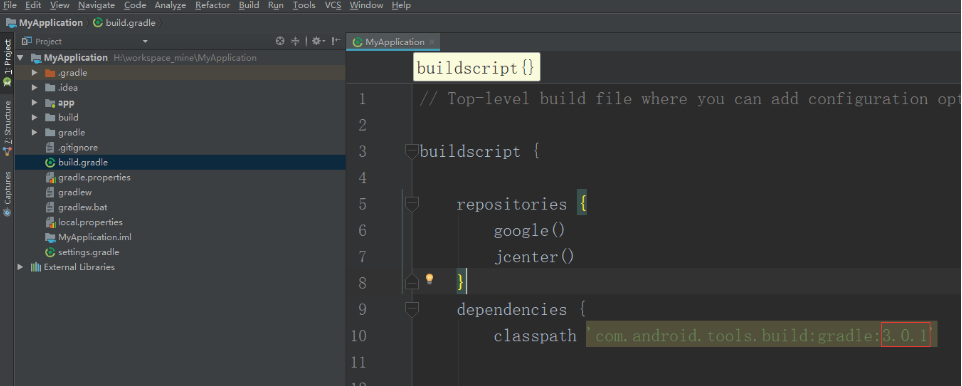962x386 pixels.
Task: Click the MyApplication breadcrumb folder icon
Action: [11, 23]
